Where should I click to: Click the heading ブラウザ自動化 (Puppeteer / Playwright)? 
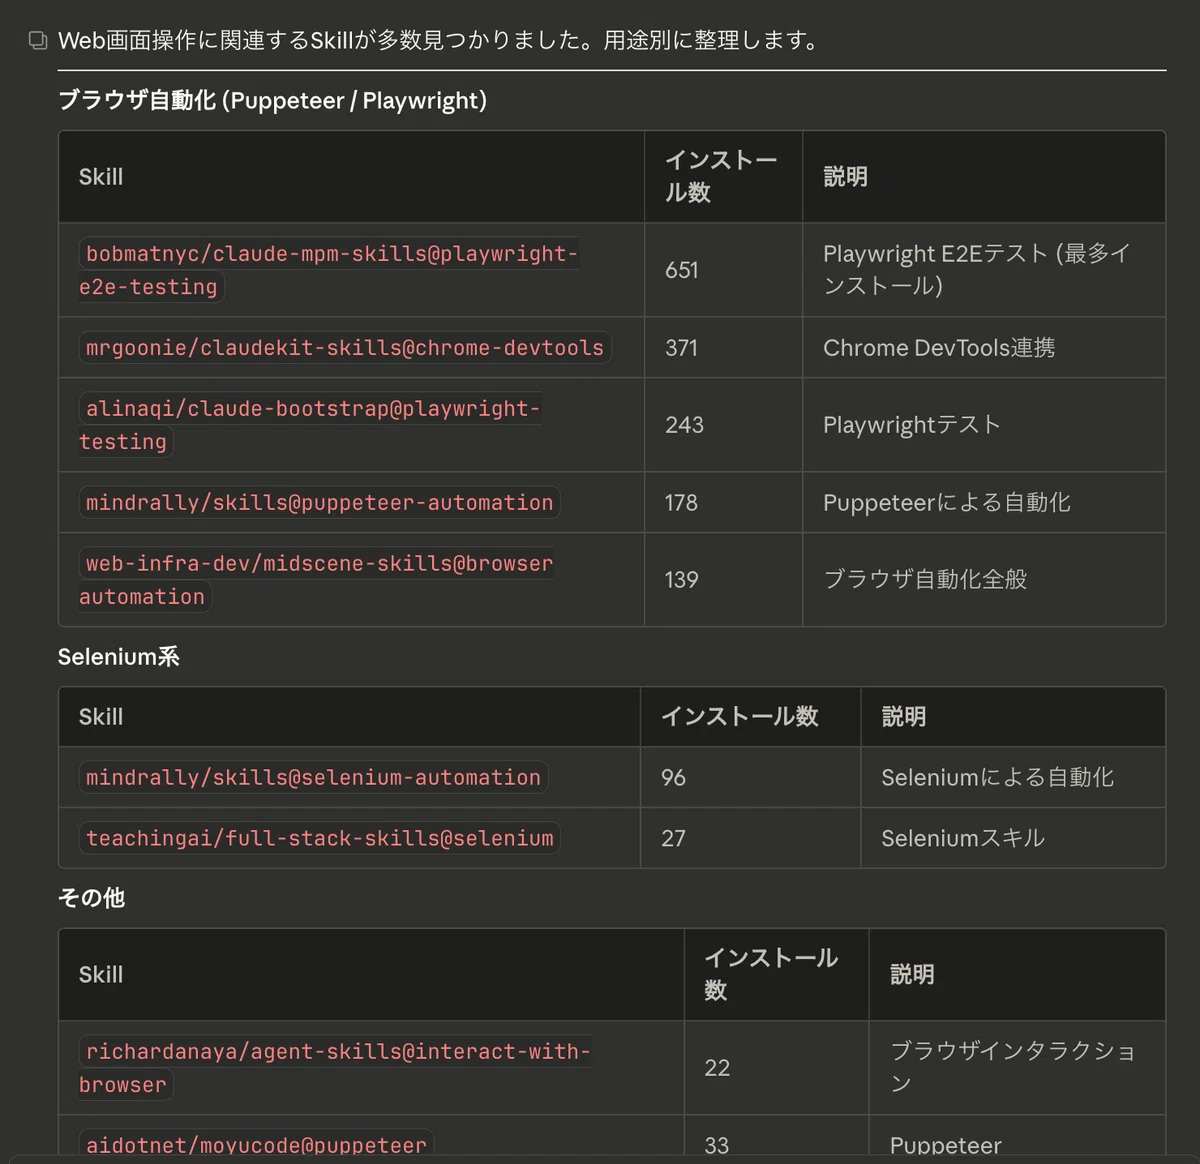point(272,101)
